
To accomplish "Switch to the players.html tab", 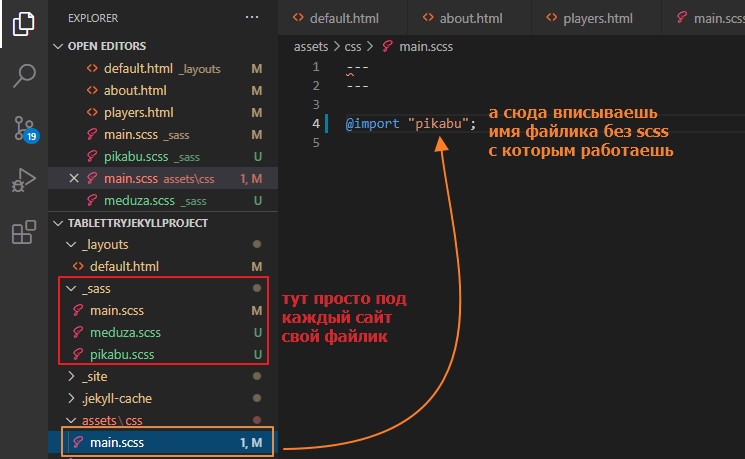I will [x=599, y=18].
